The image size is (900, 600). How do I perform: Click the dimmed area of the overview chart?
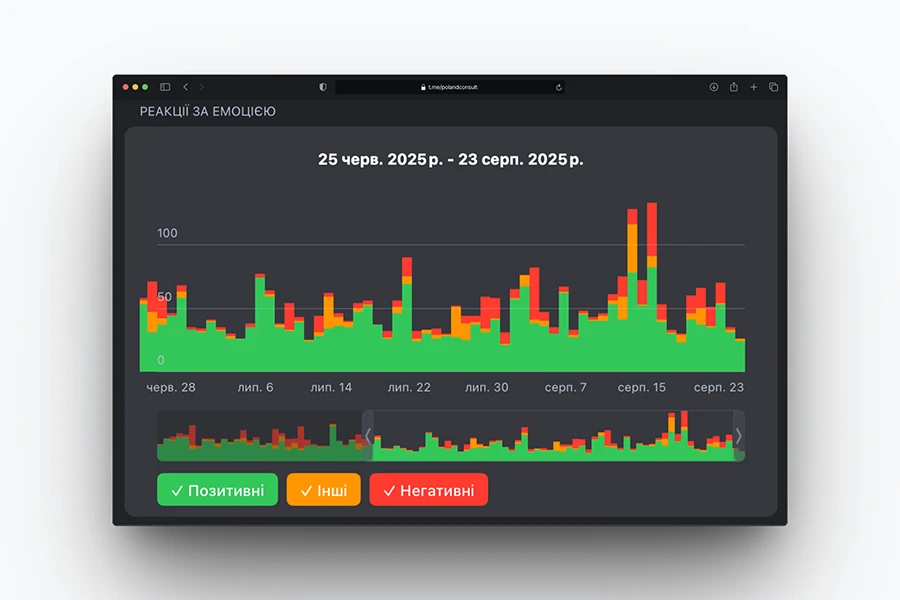[260, 436]
